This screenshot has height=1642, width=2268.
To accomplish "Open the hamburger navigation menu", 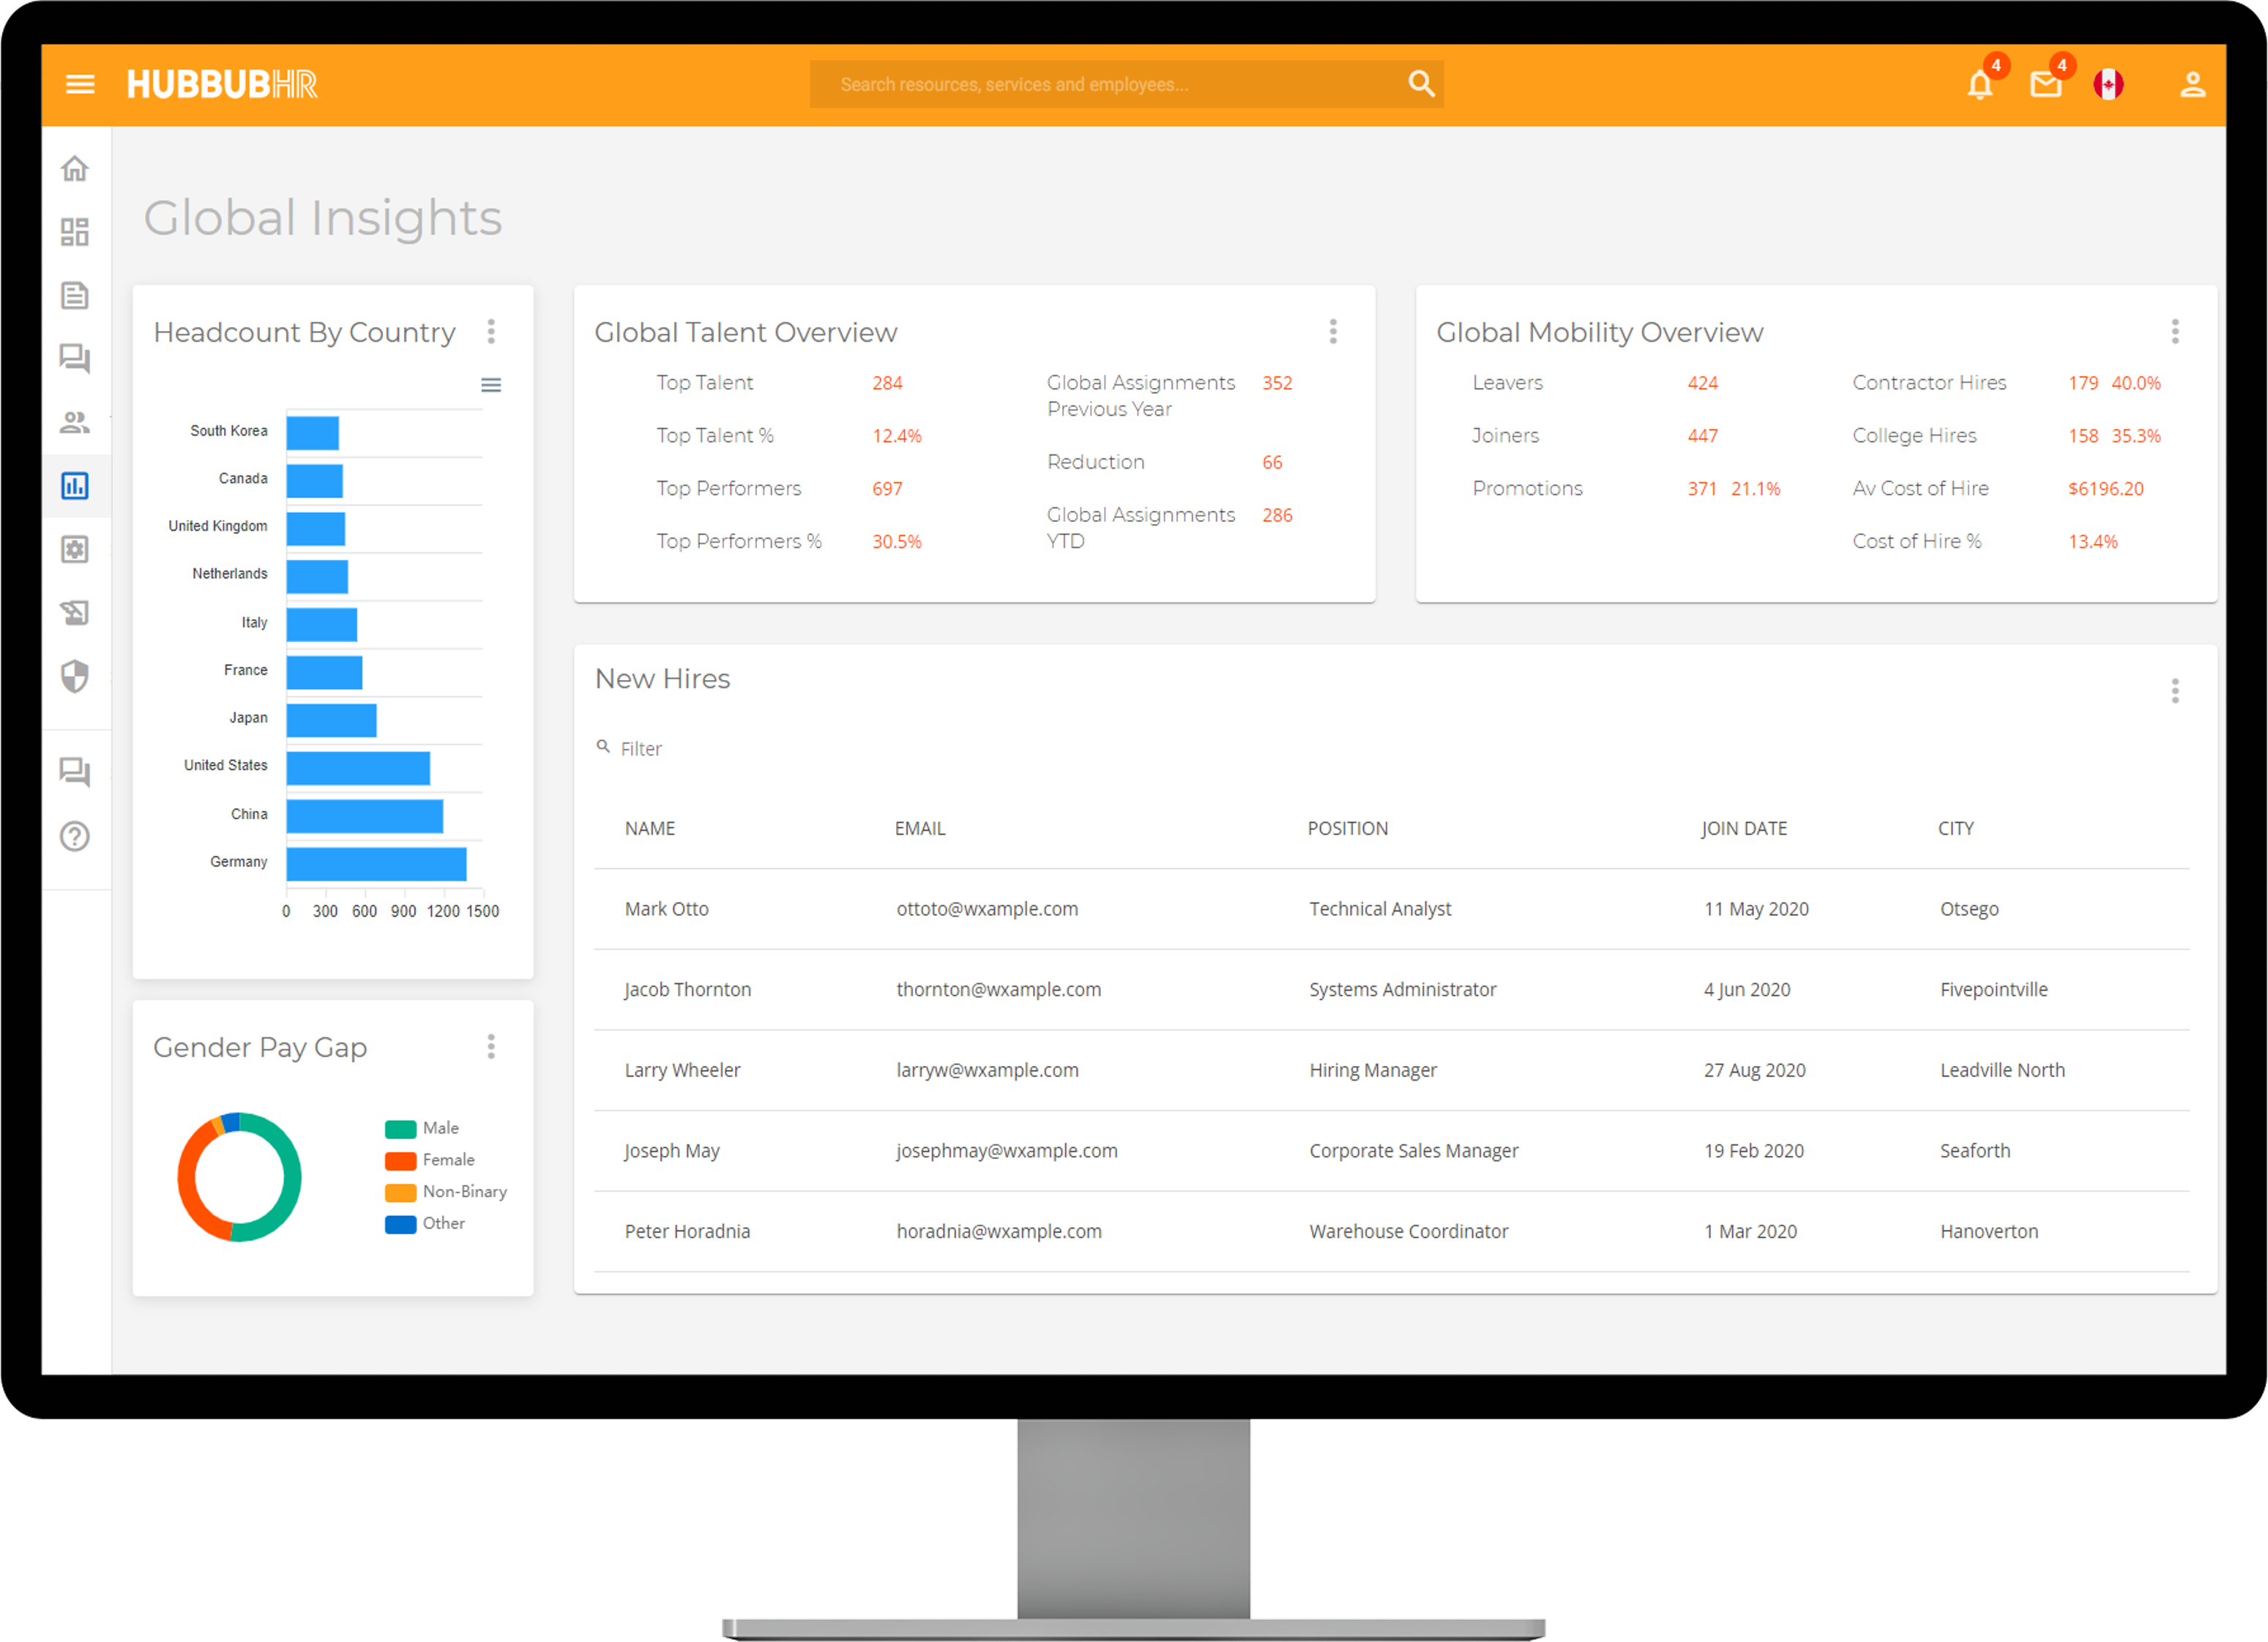I will [x=80, y=85].
